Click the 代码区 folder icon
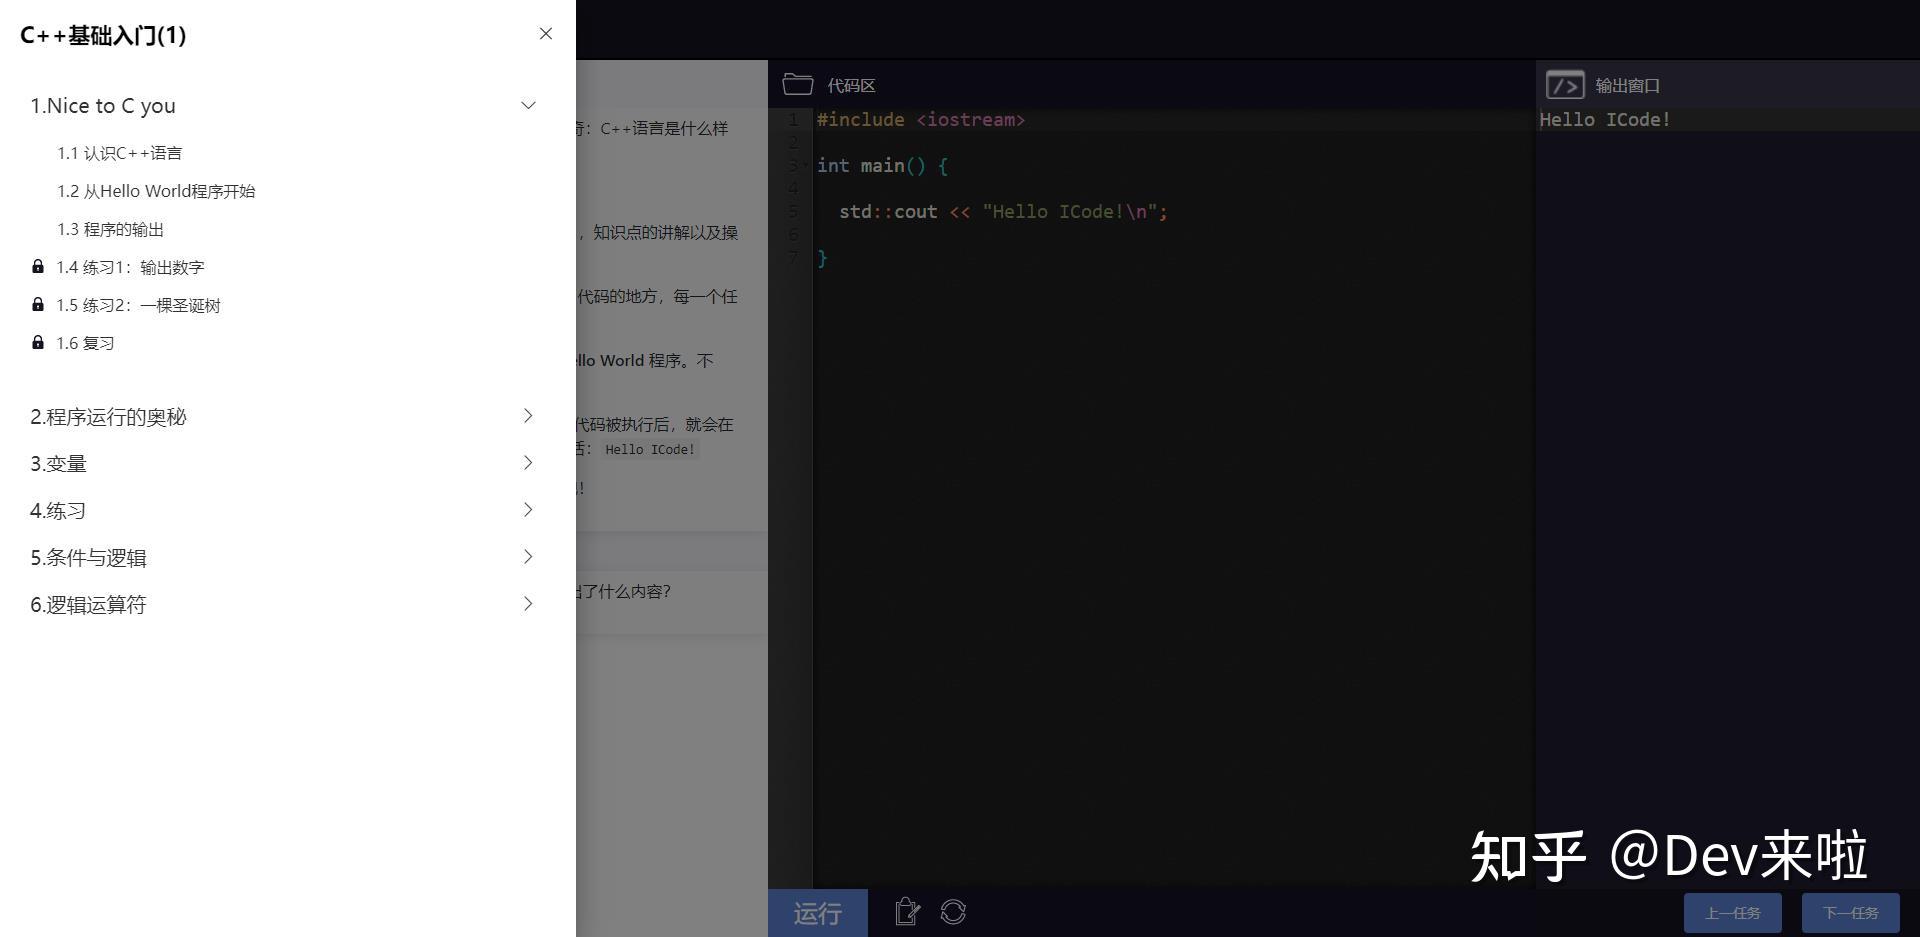This screenshot has height=937, width=1920. [x=795, y=84]
